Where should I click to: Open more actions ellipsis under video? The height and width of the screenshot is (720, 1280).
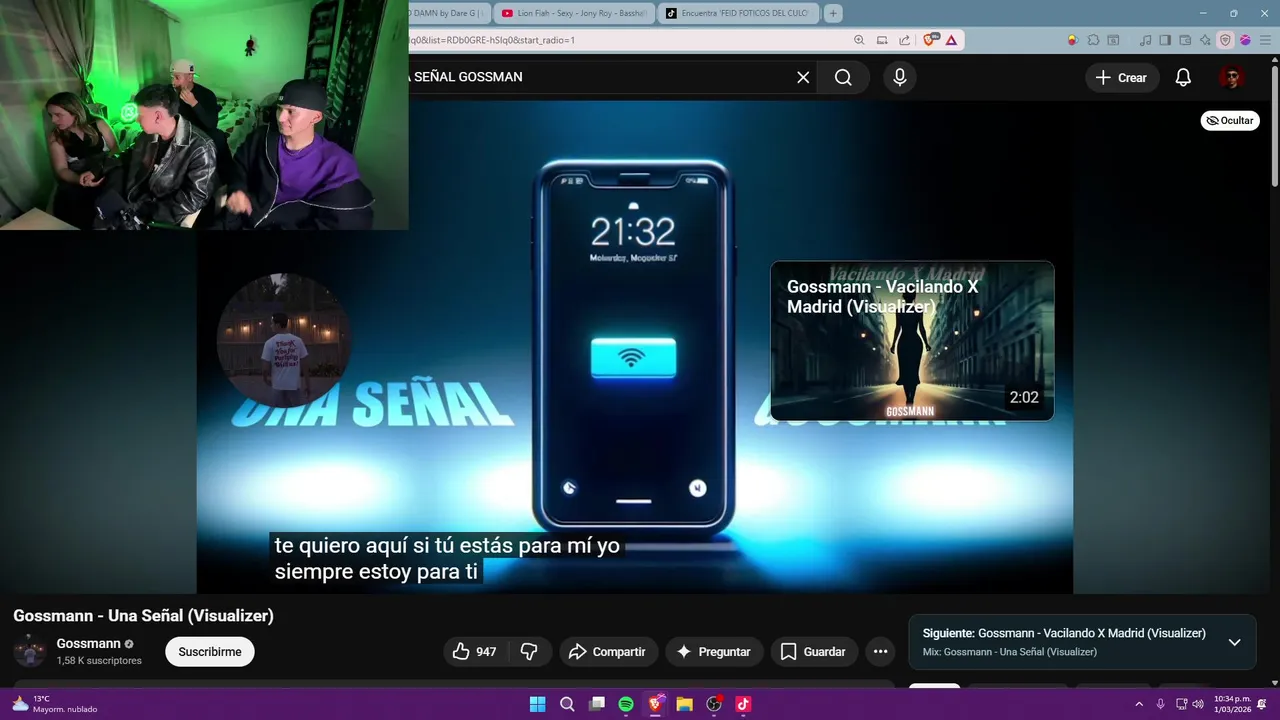(880, 652)
